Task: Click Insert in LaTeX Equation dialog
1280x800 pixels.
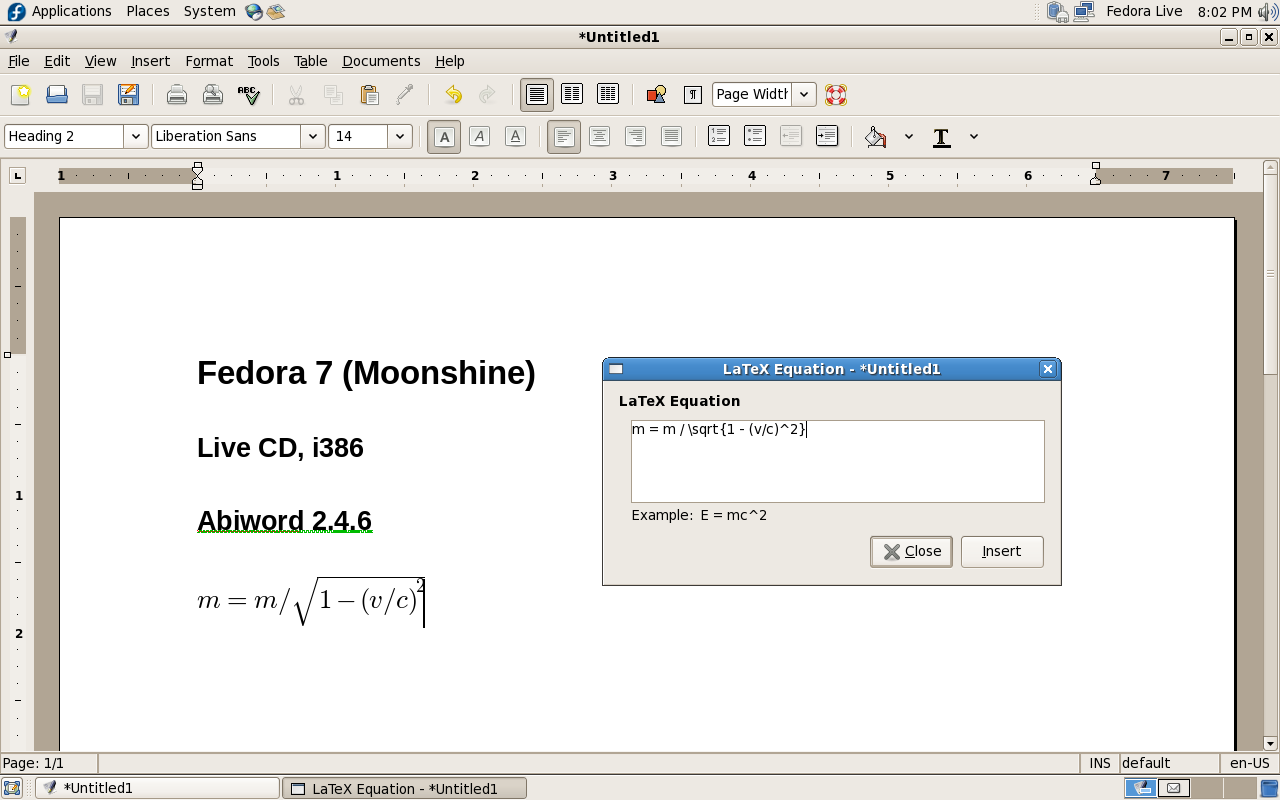Action: (1002, 551)
